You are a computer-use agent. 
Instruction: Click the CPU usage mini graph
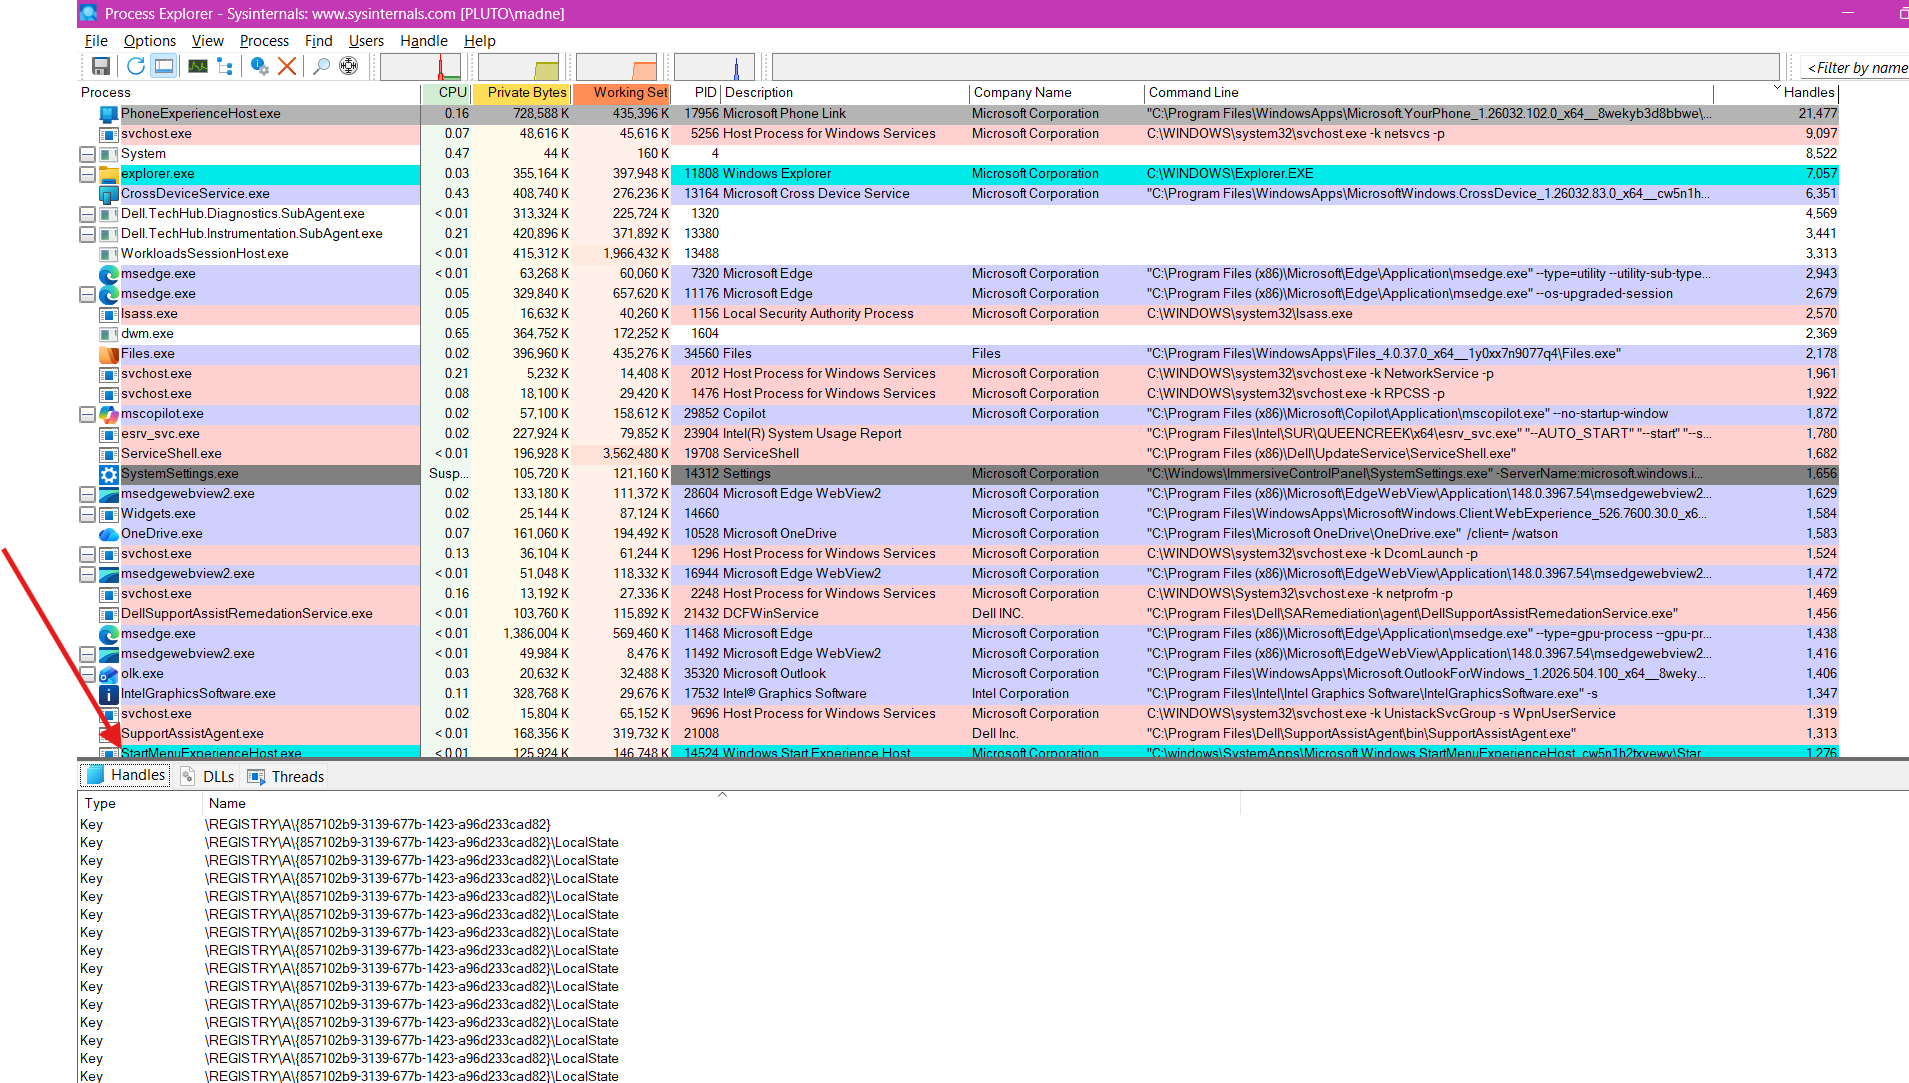pos(421,67)
